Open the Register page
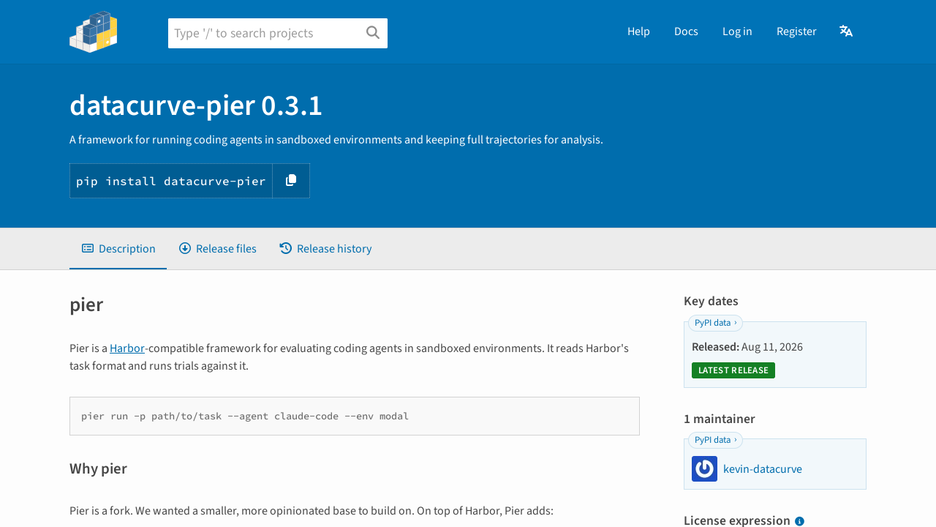 (796, 32)
